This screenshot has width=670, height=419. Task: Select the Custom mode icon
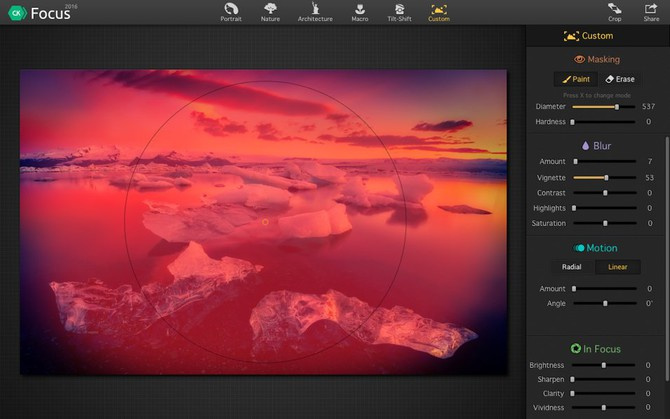[x=439, y=12]
